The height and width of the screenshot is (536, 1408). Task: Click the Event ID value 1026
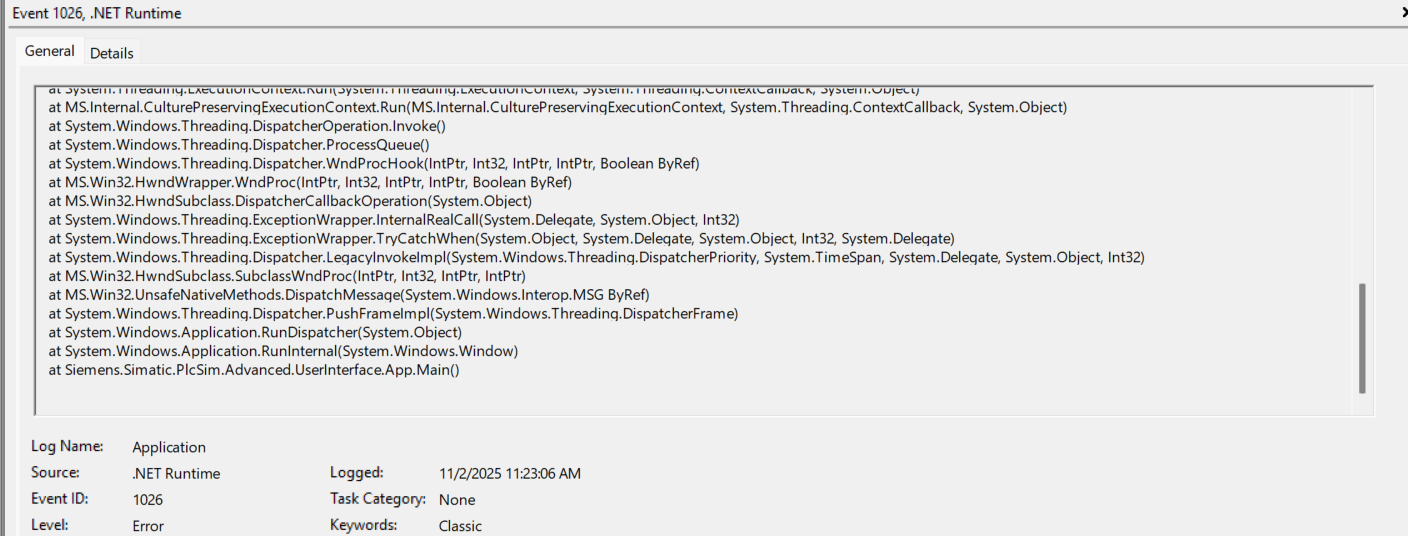coord(147,500)
